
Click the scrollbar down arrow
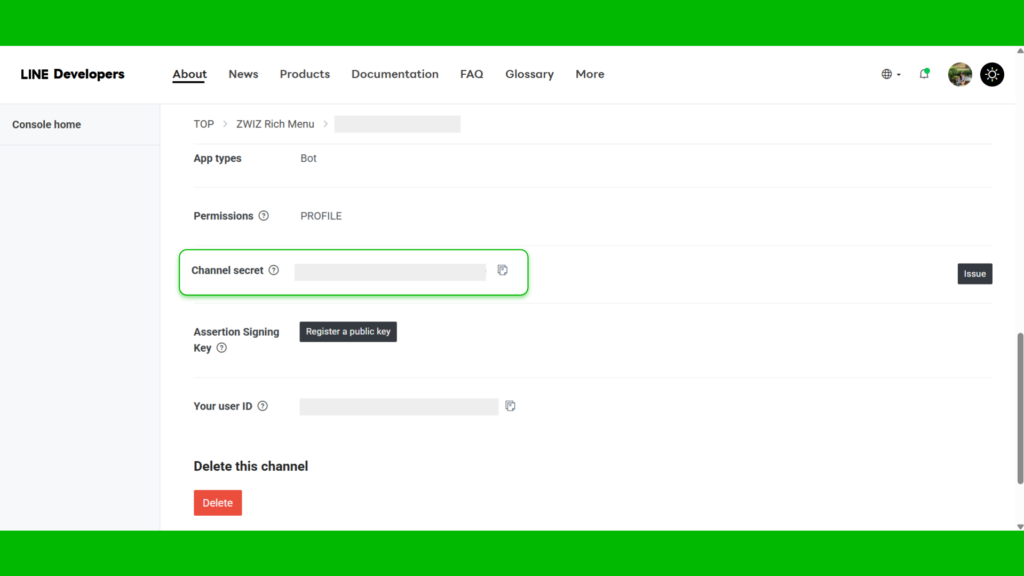tap(1020, 526)
